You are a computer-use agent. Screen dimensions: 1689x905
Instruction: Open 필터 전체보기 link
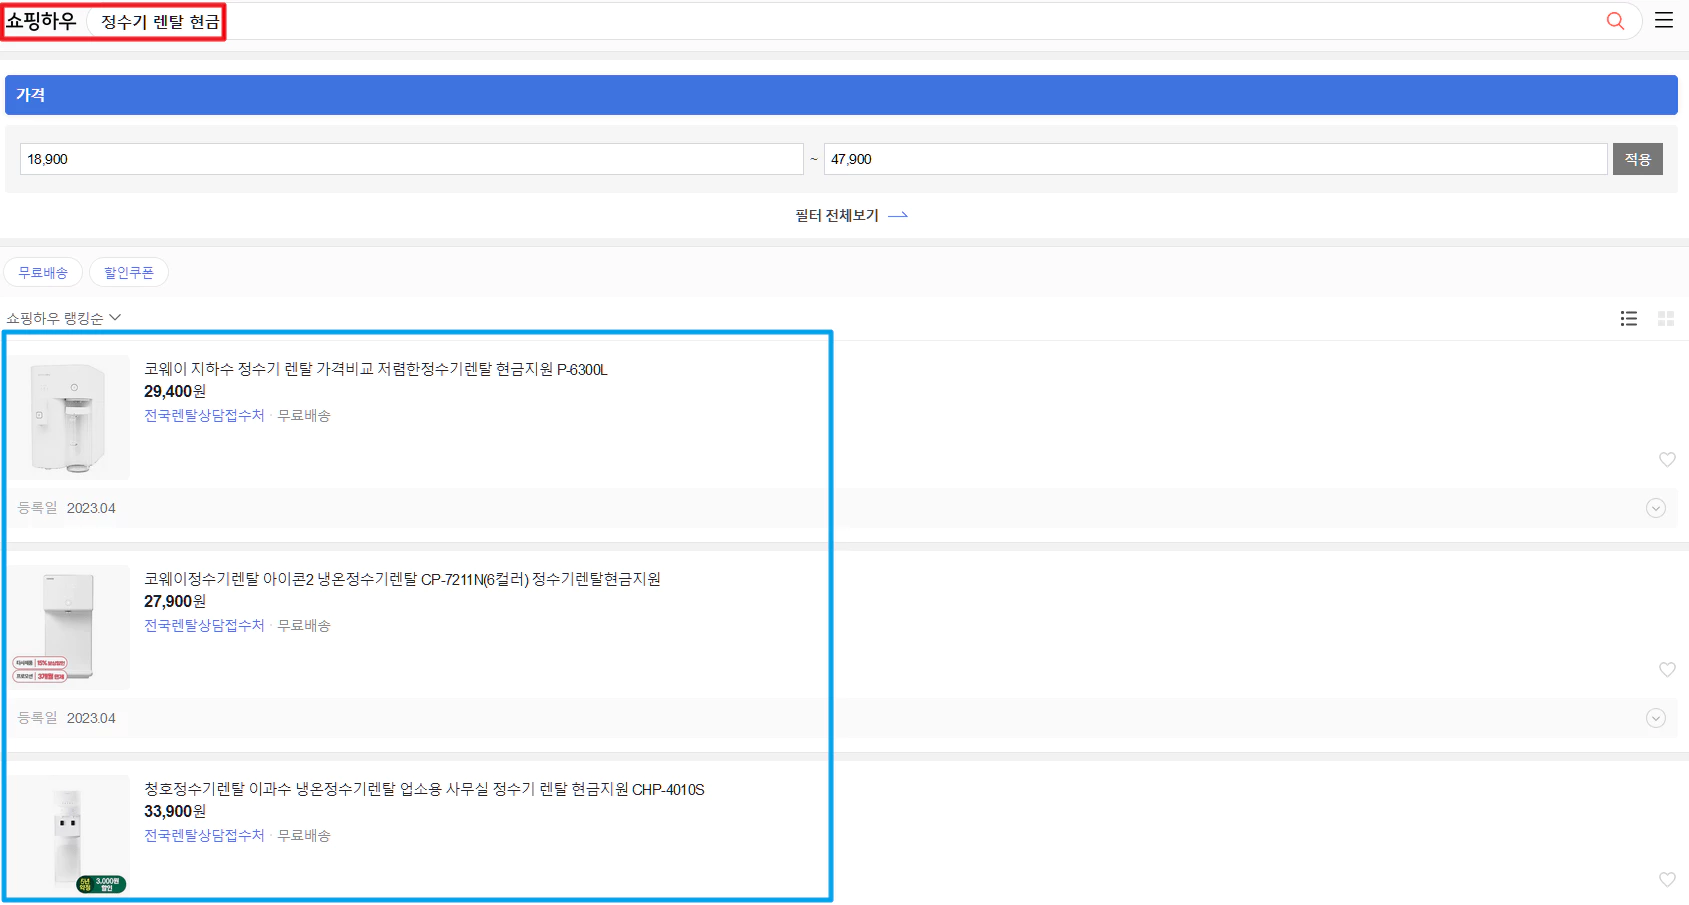pyautogui.click(x=851, y=215)
